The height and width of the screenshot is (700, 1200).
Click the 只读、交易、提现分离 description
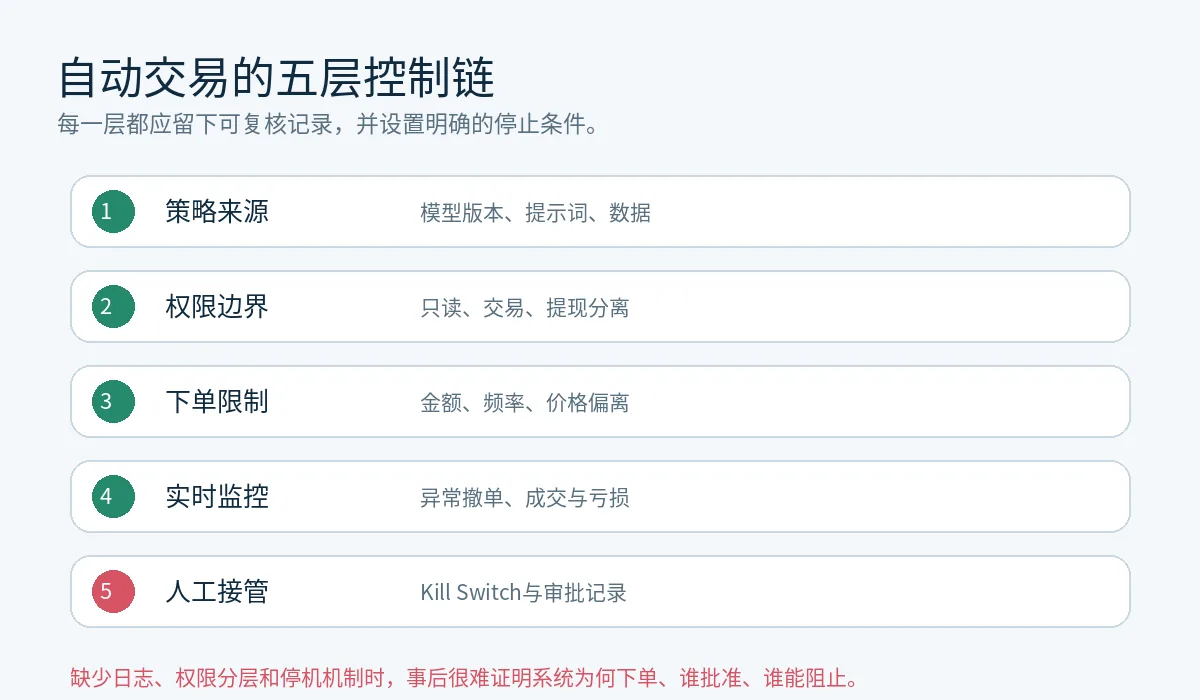[525, 307]
